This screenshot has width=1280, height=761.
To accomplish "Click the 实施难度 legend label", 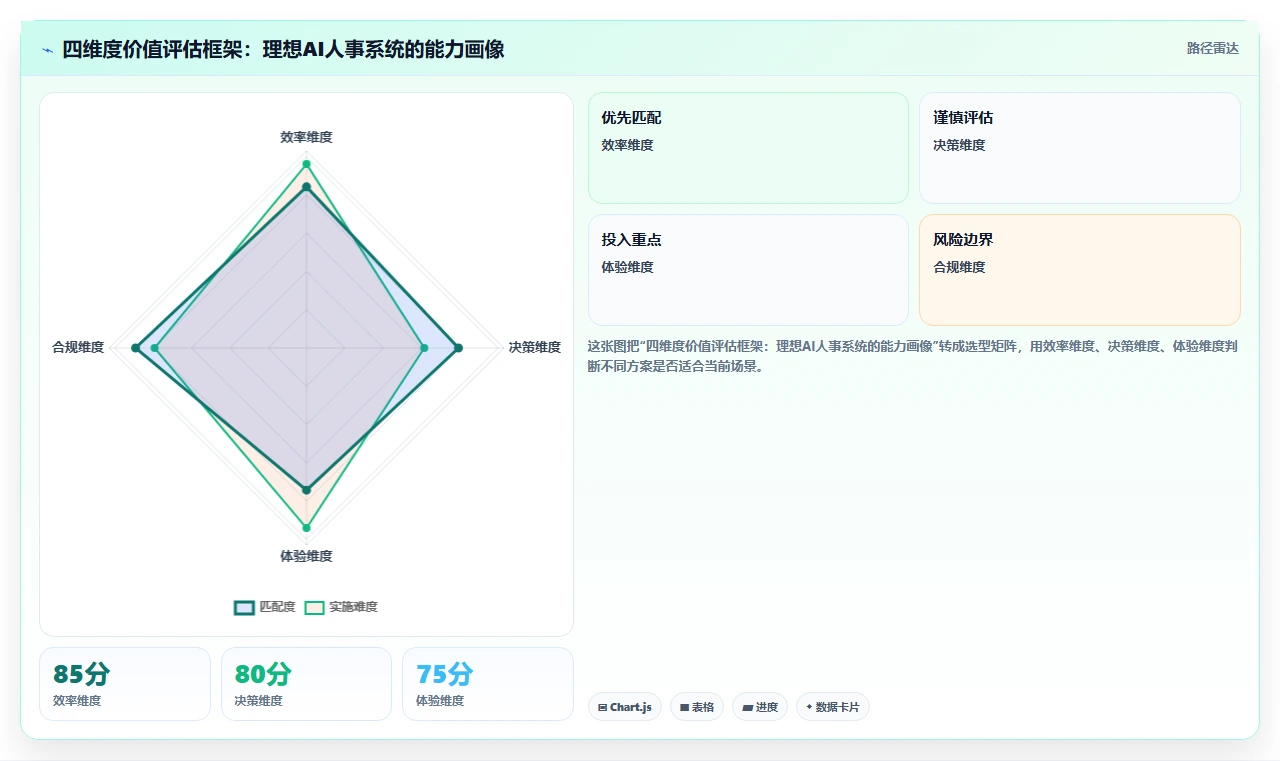I will pyautogui.click(x=353, y=607).
